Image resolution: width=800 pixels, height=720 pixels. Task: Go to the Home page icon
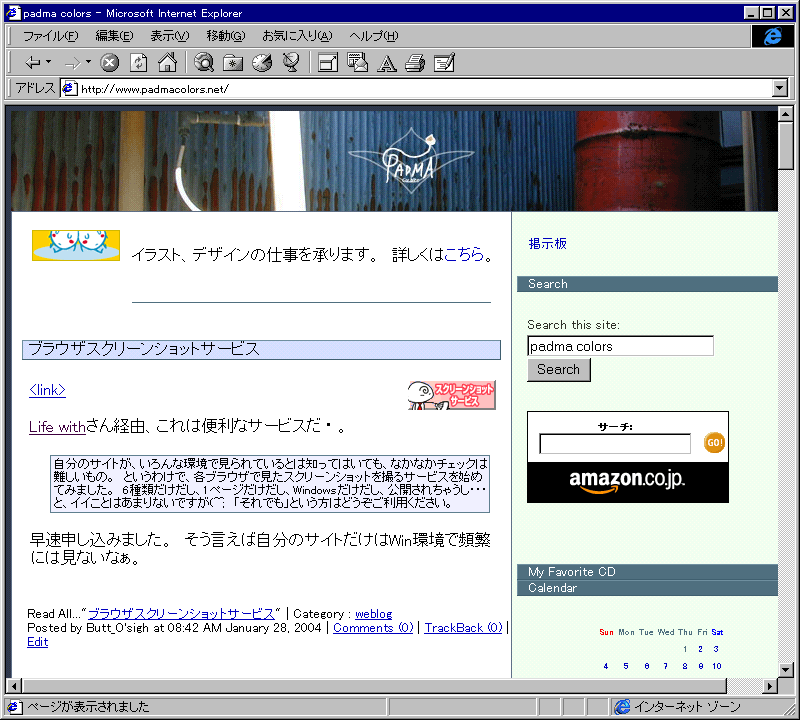tap(167, 63)
